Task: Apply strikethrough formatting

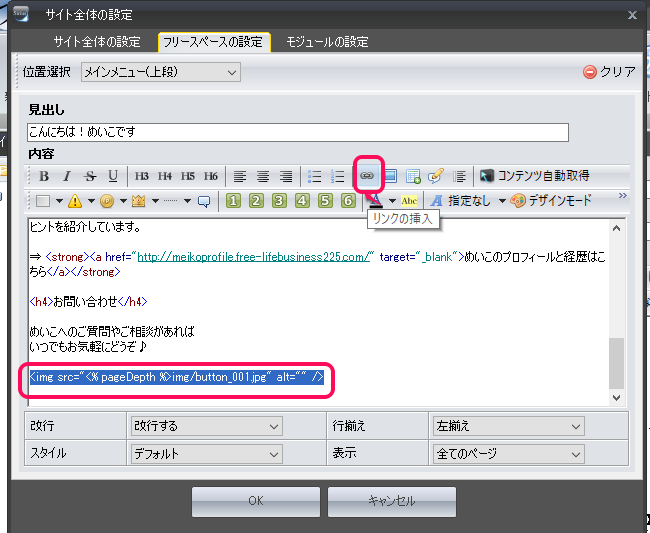Action: pos(90,176)
